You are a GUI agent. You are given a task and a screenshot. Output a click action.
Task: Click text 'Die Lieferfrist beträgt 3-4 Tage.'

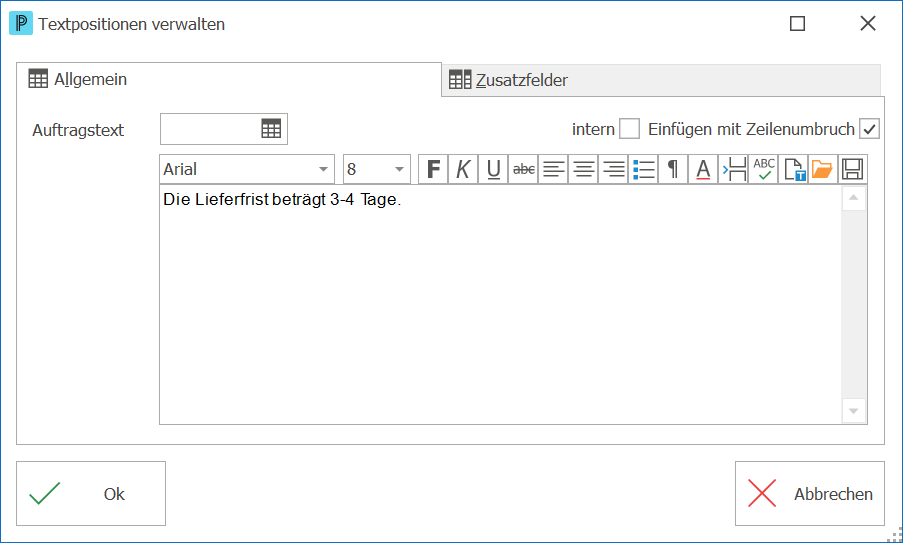pos(282,200)
